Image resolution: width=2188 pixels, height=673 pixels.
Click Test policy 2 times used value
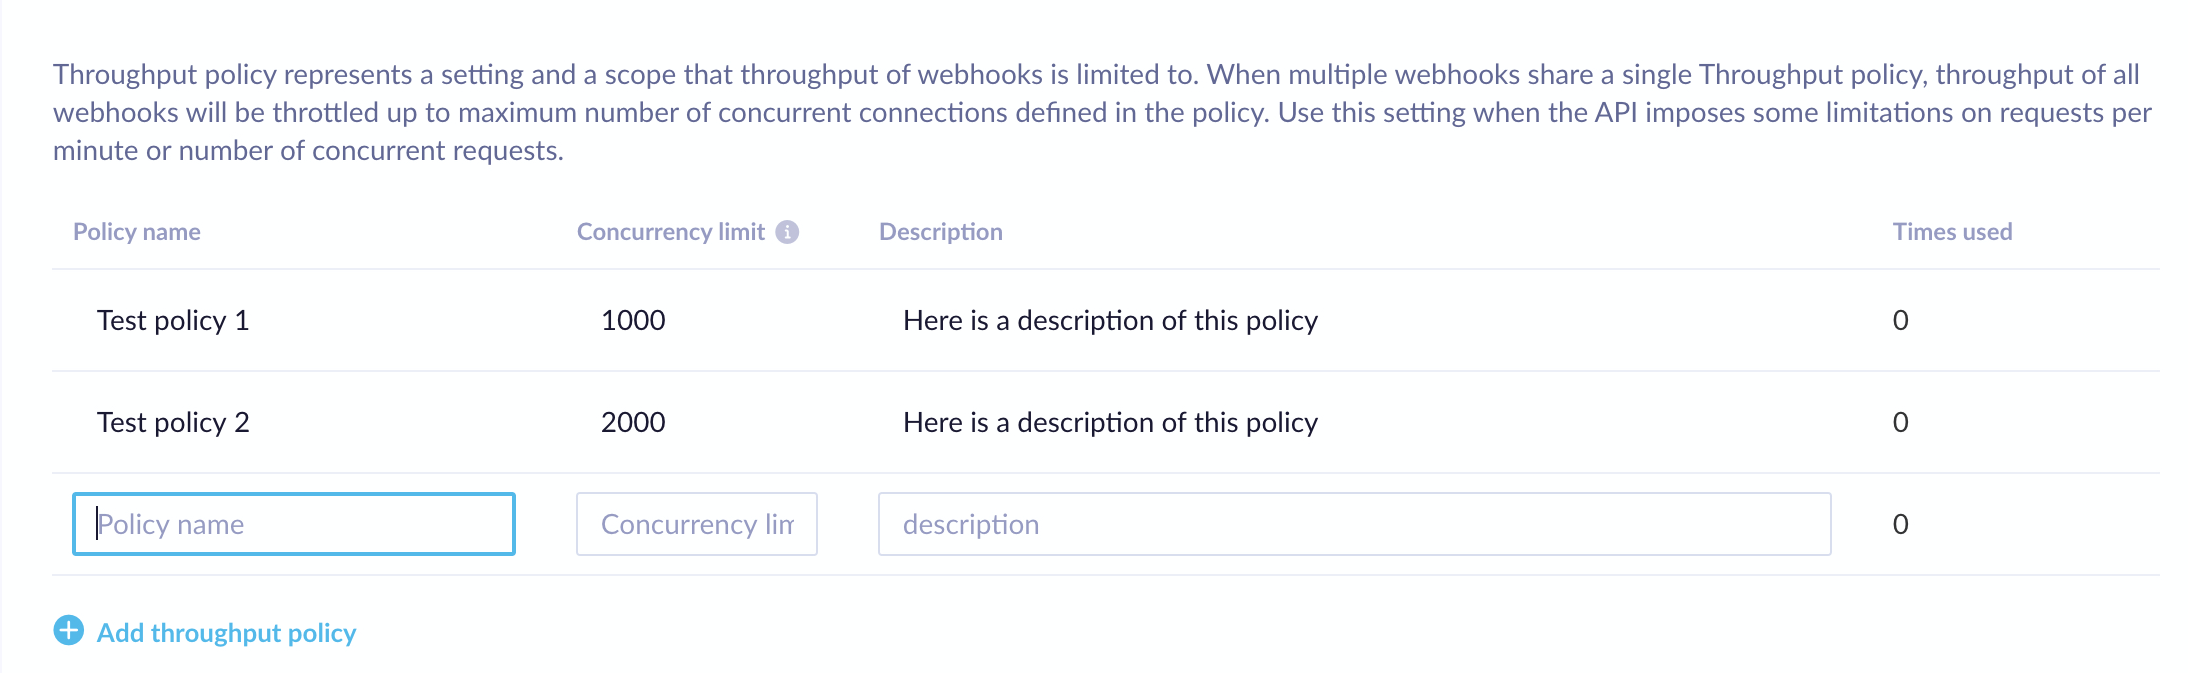[x=1900, y=423]
